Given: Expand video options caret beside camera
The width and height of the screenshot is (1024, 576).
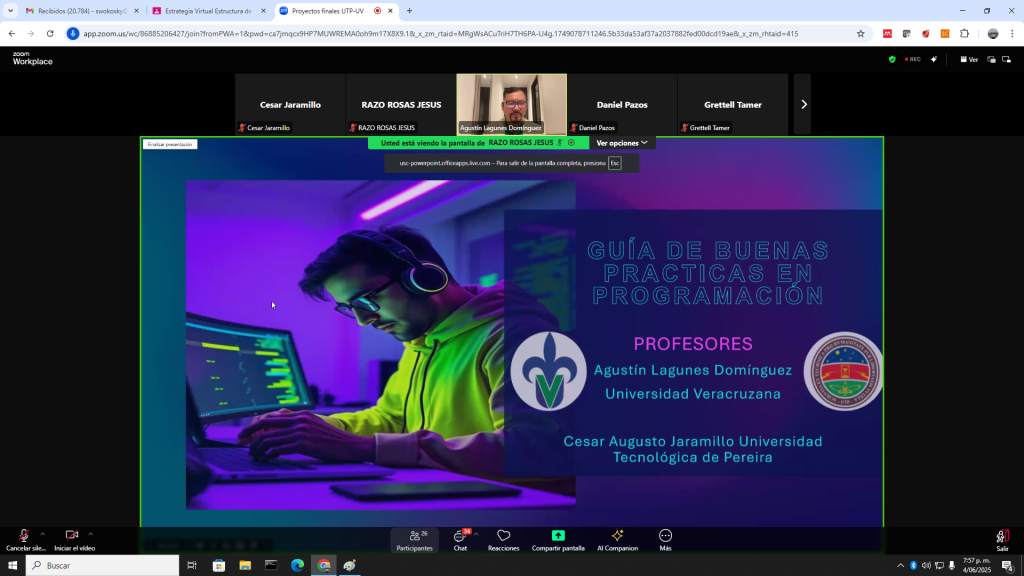Looking at the screenshot, I should click(91, 534).
